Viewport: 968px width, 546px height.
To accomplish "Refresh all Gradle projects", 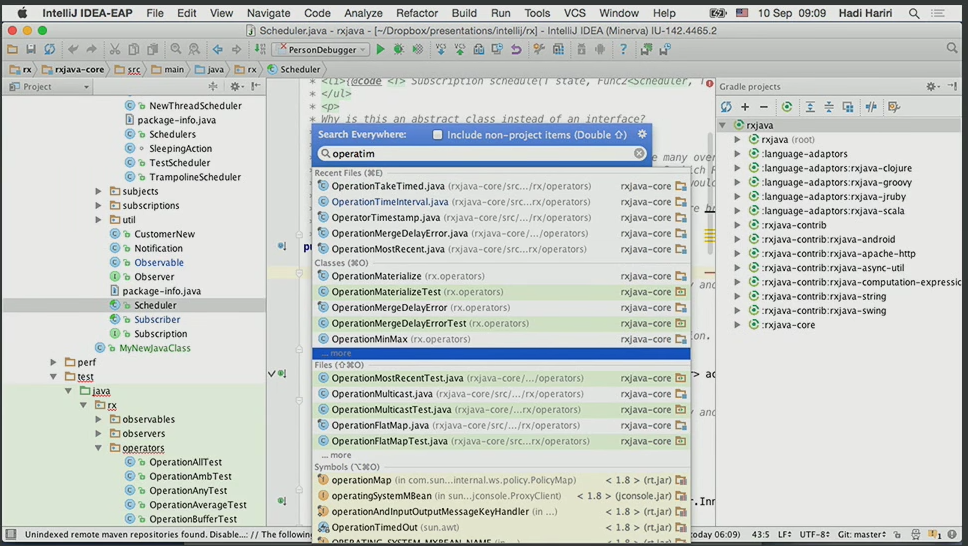I will tap(726, 107).
